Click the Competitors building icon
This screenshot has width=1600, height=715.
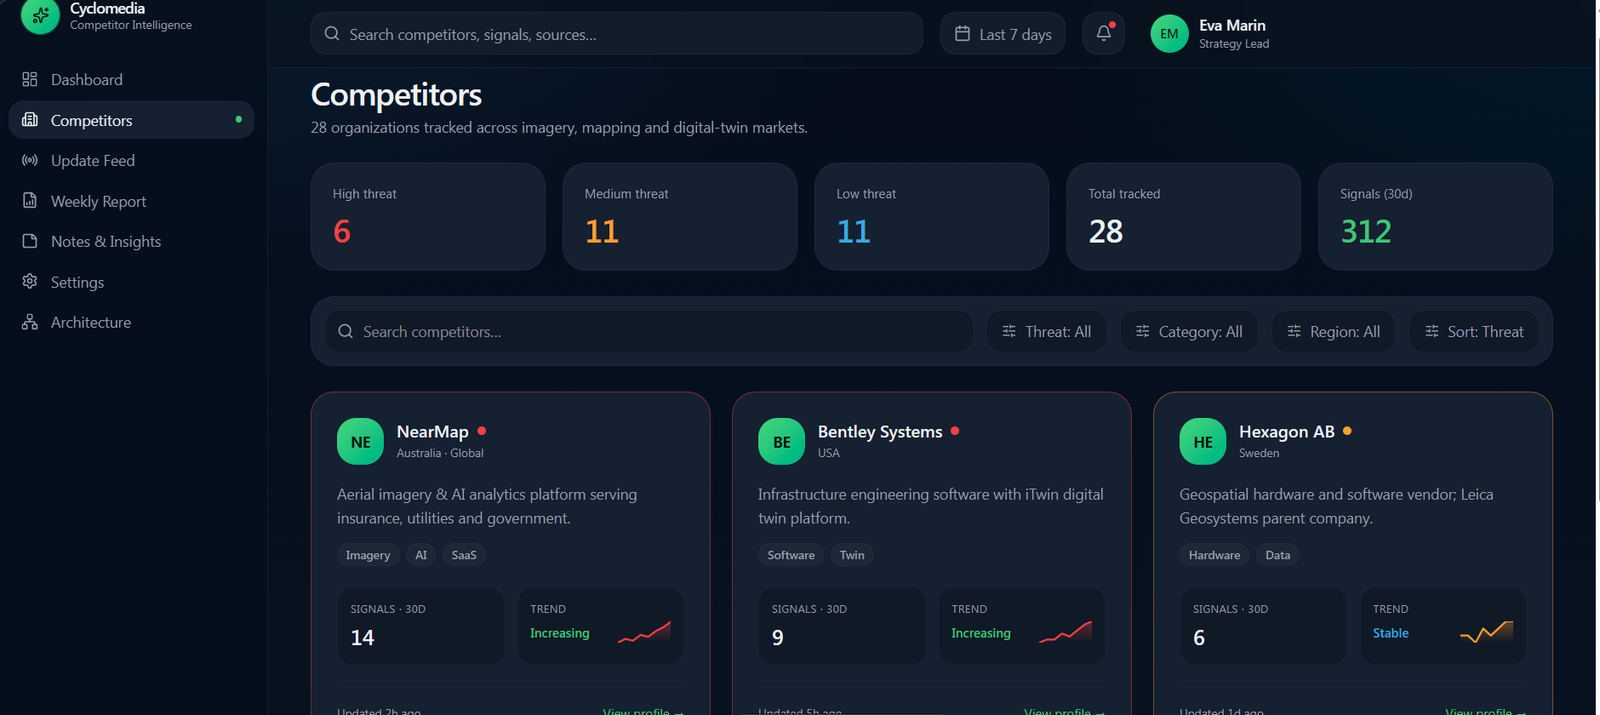(x=30, y=120)
